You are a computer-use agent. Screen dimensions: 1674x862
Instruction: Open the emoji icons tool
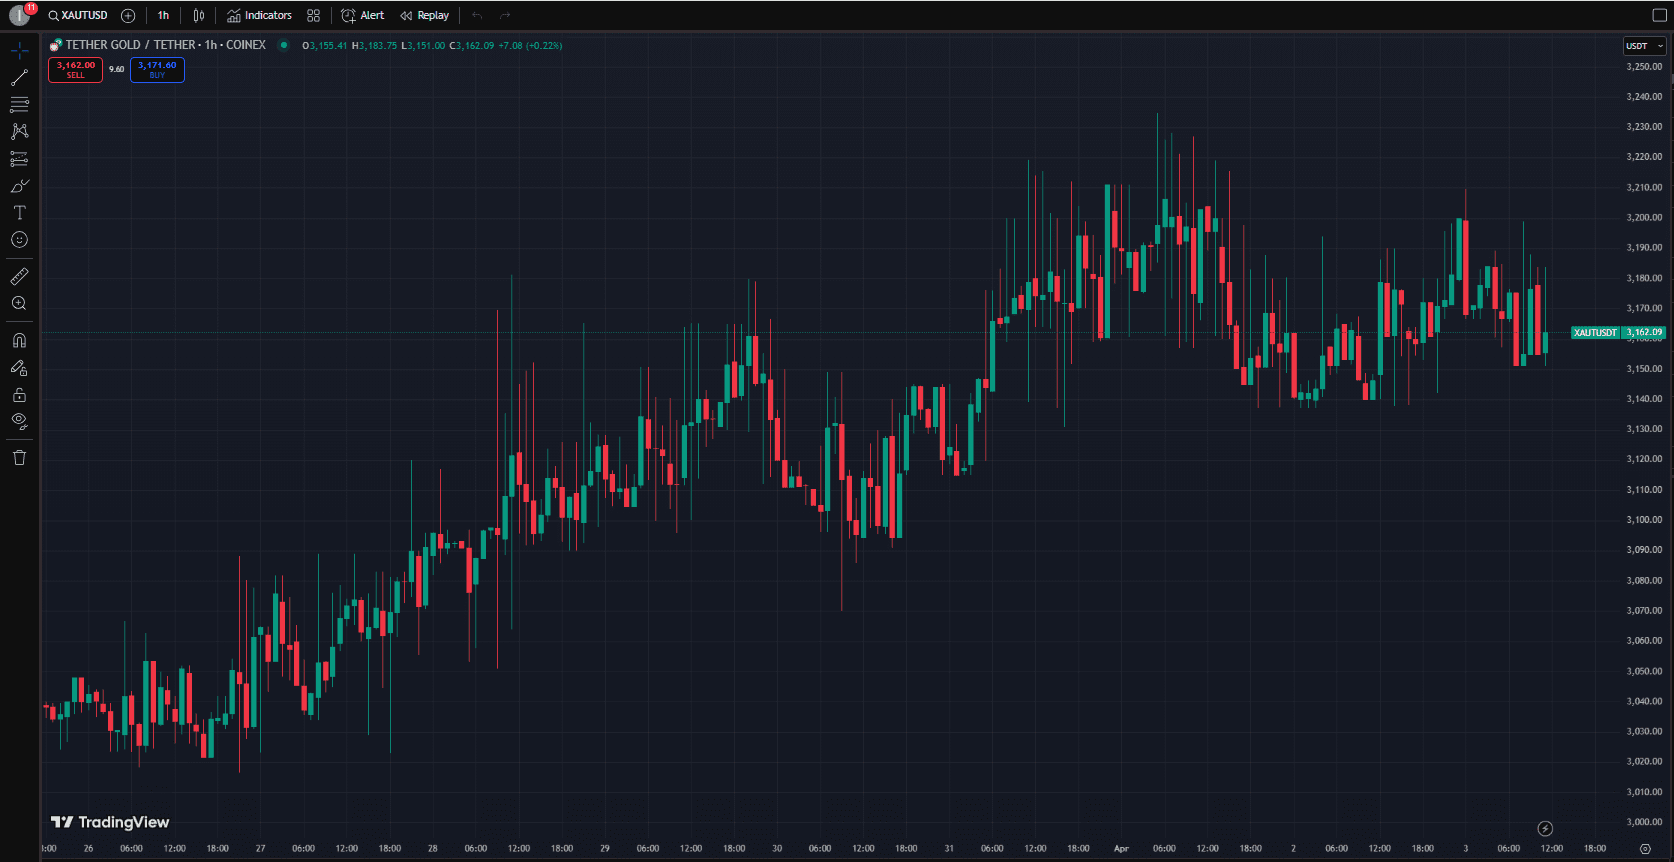click(19, 240)
